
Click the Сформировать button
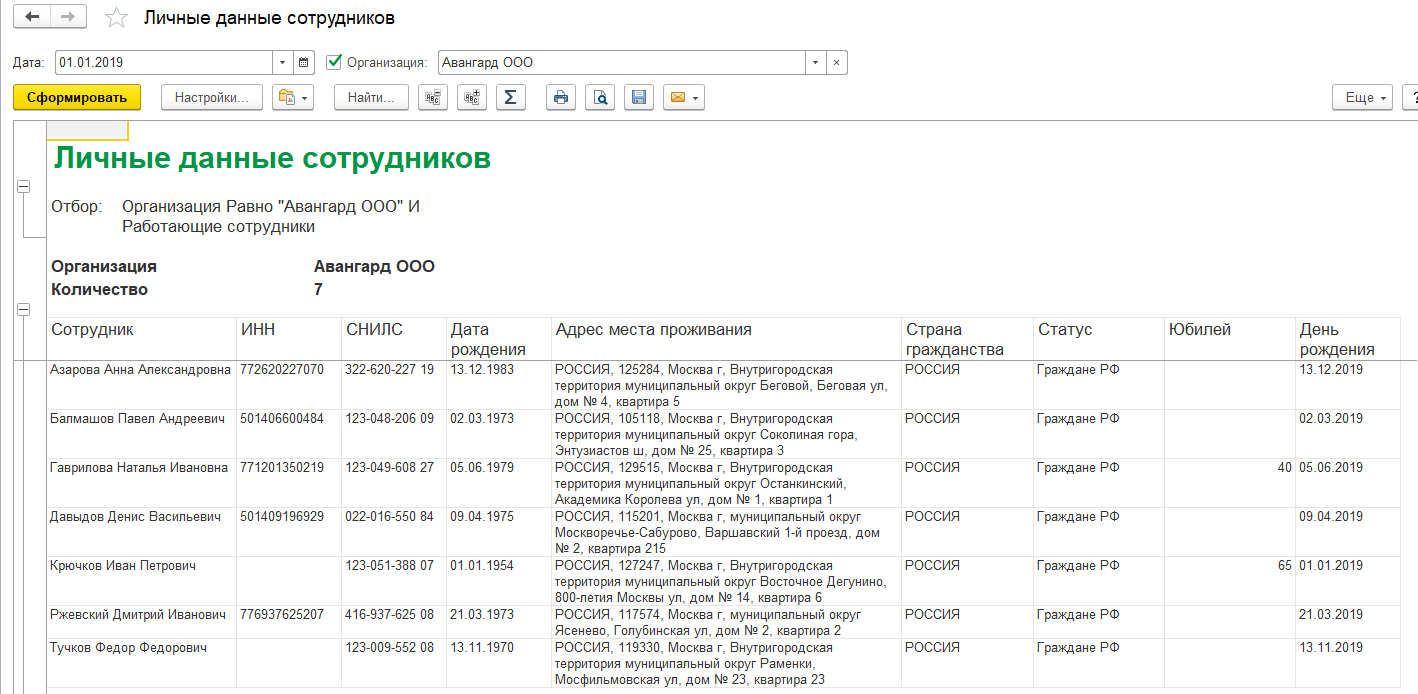tap(77, 97)
